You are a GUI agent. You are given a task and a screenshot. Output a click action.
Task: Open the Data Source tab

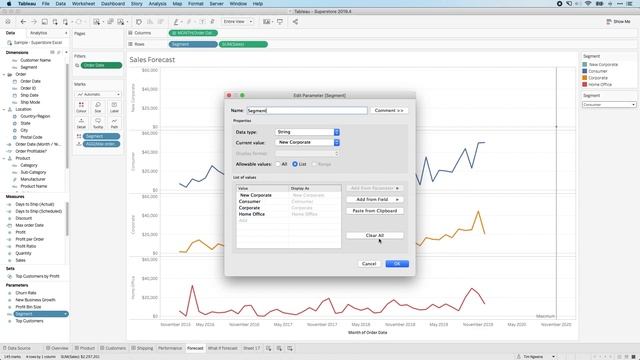pyautogui.click(x=16, y=348)
